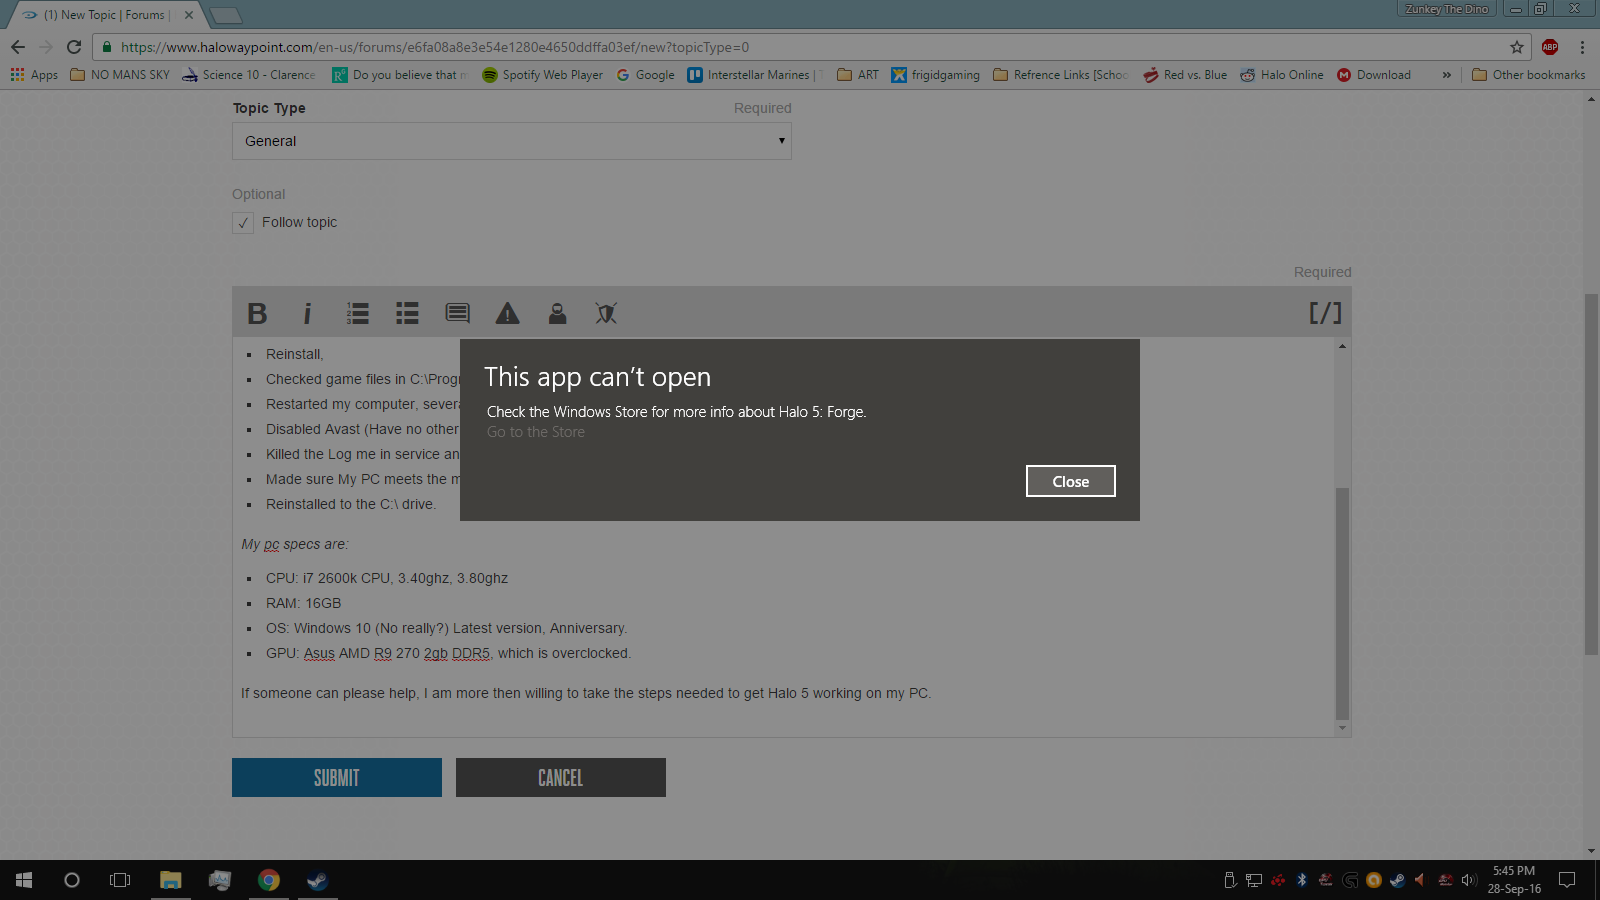Open the Spotify Web Player bookmark

click(542, 75)
